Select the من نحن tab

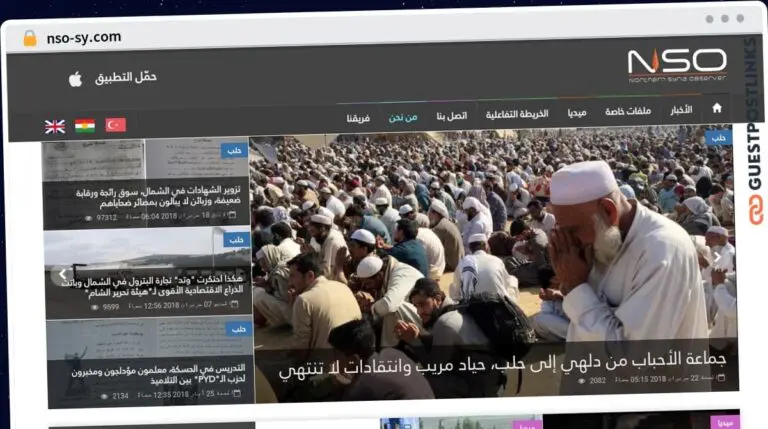tap(403, 117)
